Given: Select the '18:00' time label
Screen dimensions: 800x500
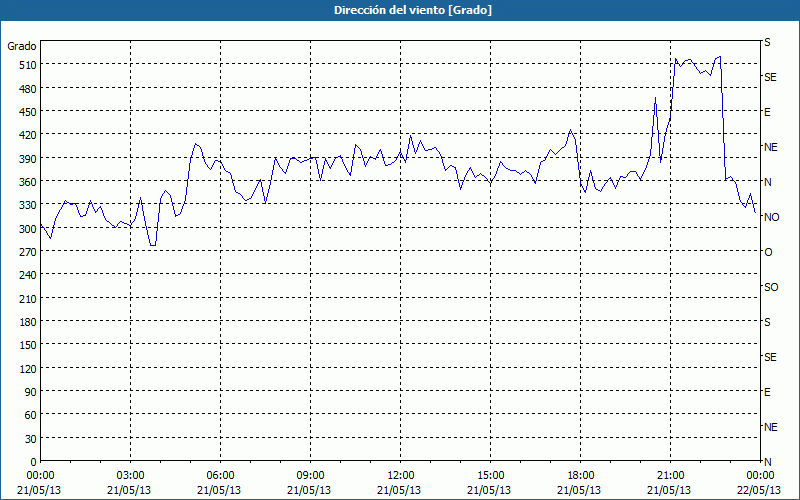Looking at the screenshot, I should 580,476.
